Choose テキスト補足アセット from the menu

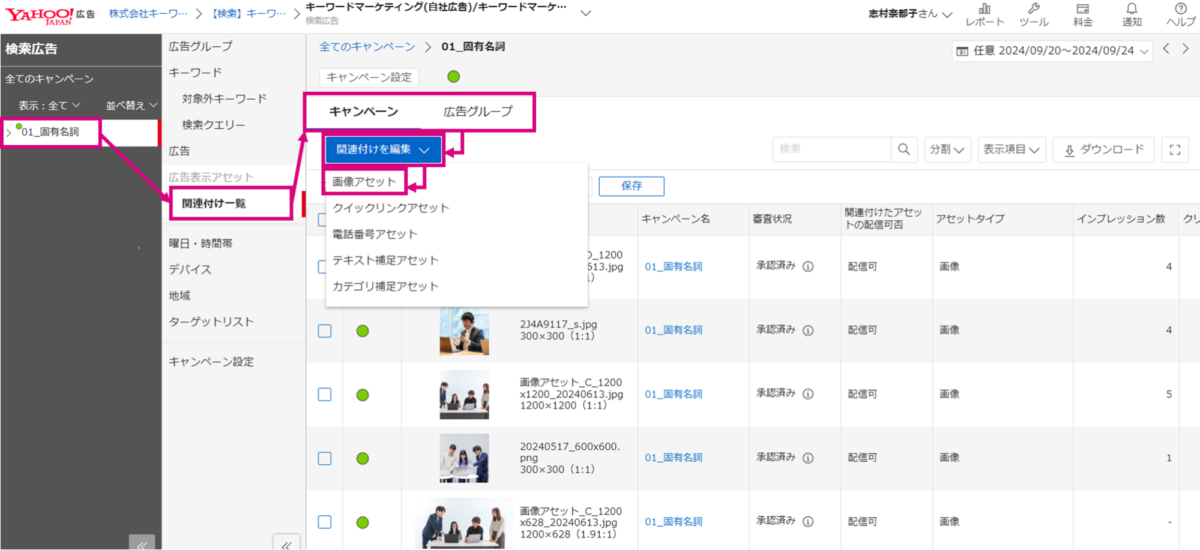(x=385, y=260)
